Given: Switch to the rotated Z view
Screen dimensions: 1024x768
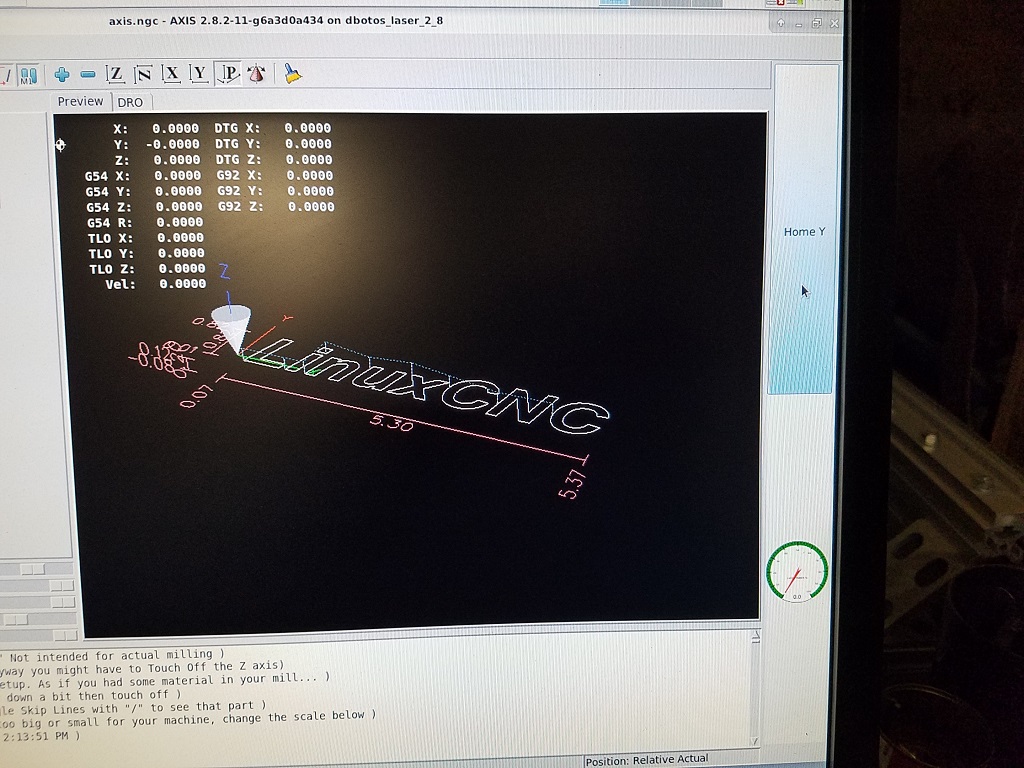Looking at the screenshot, I should click(x=143, y=74).
